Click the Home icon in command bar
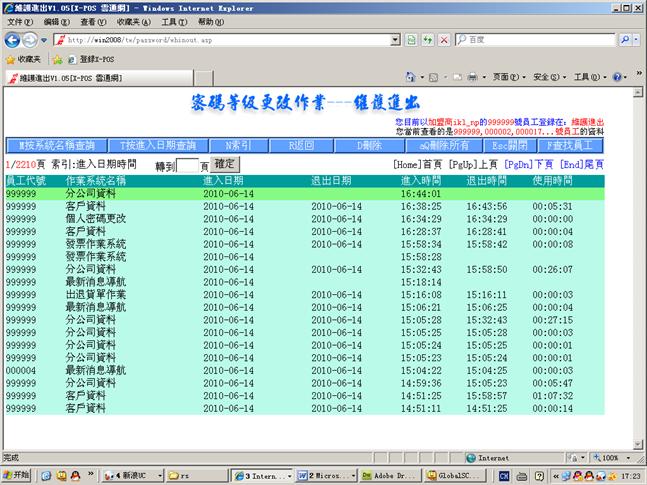 pos(411,77)
